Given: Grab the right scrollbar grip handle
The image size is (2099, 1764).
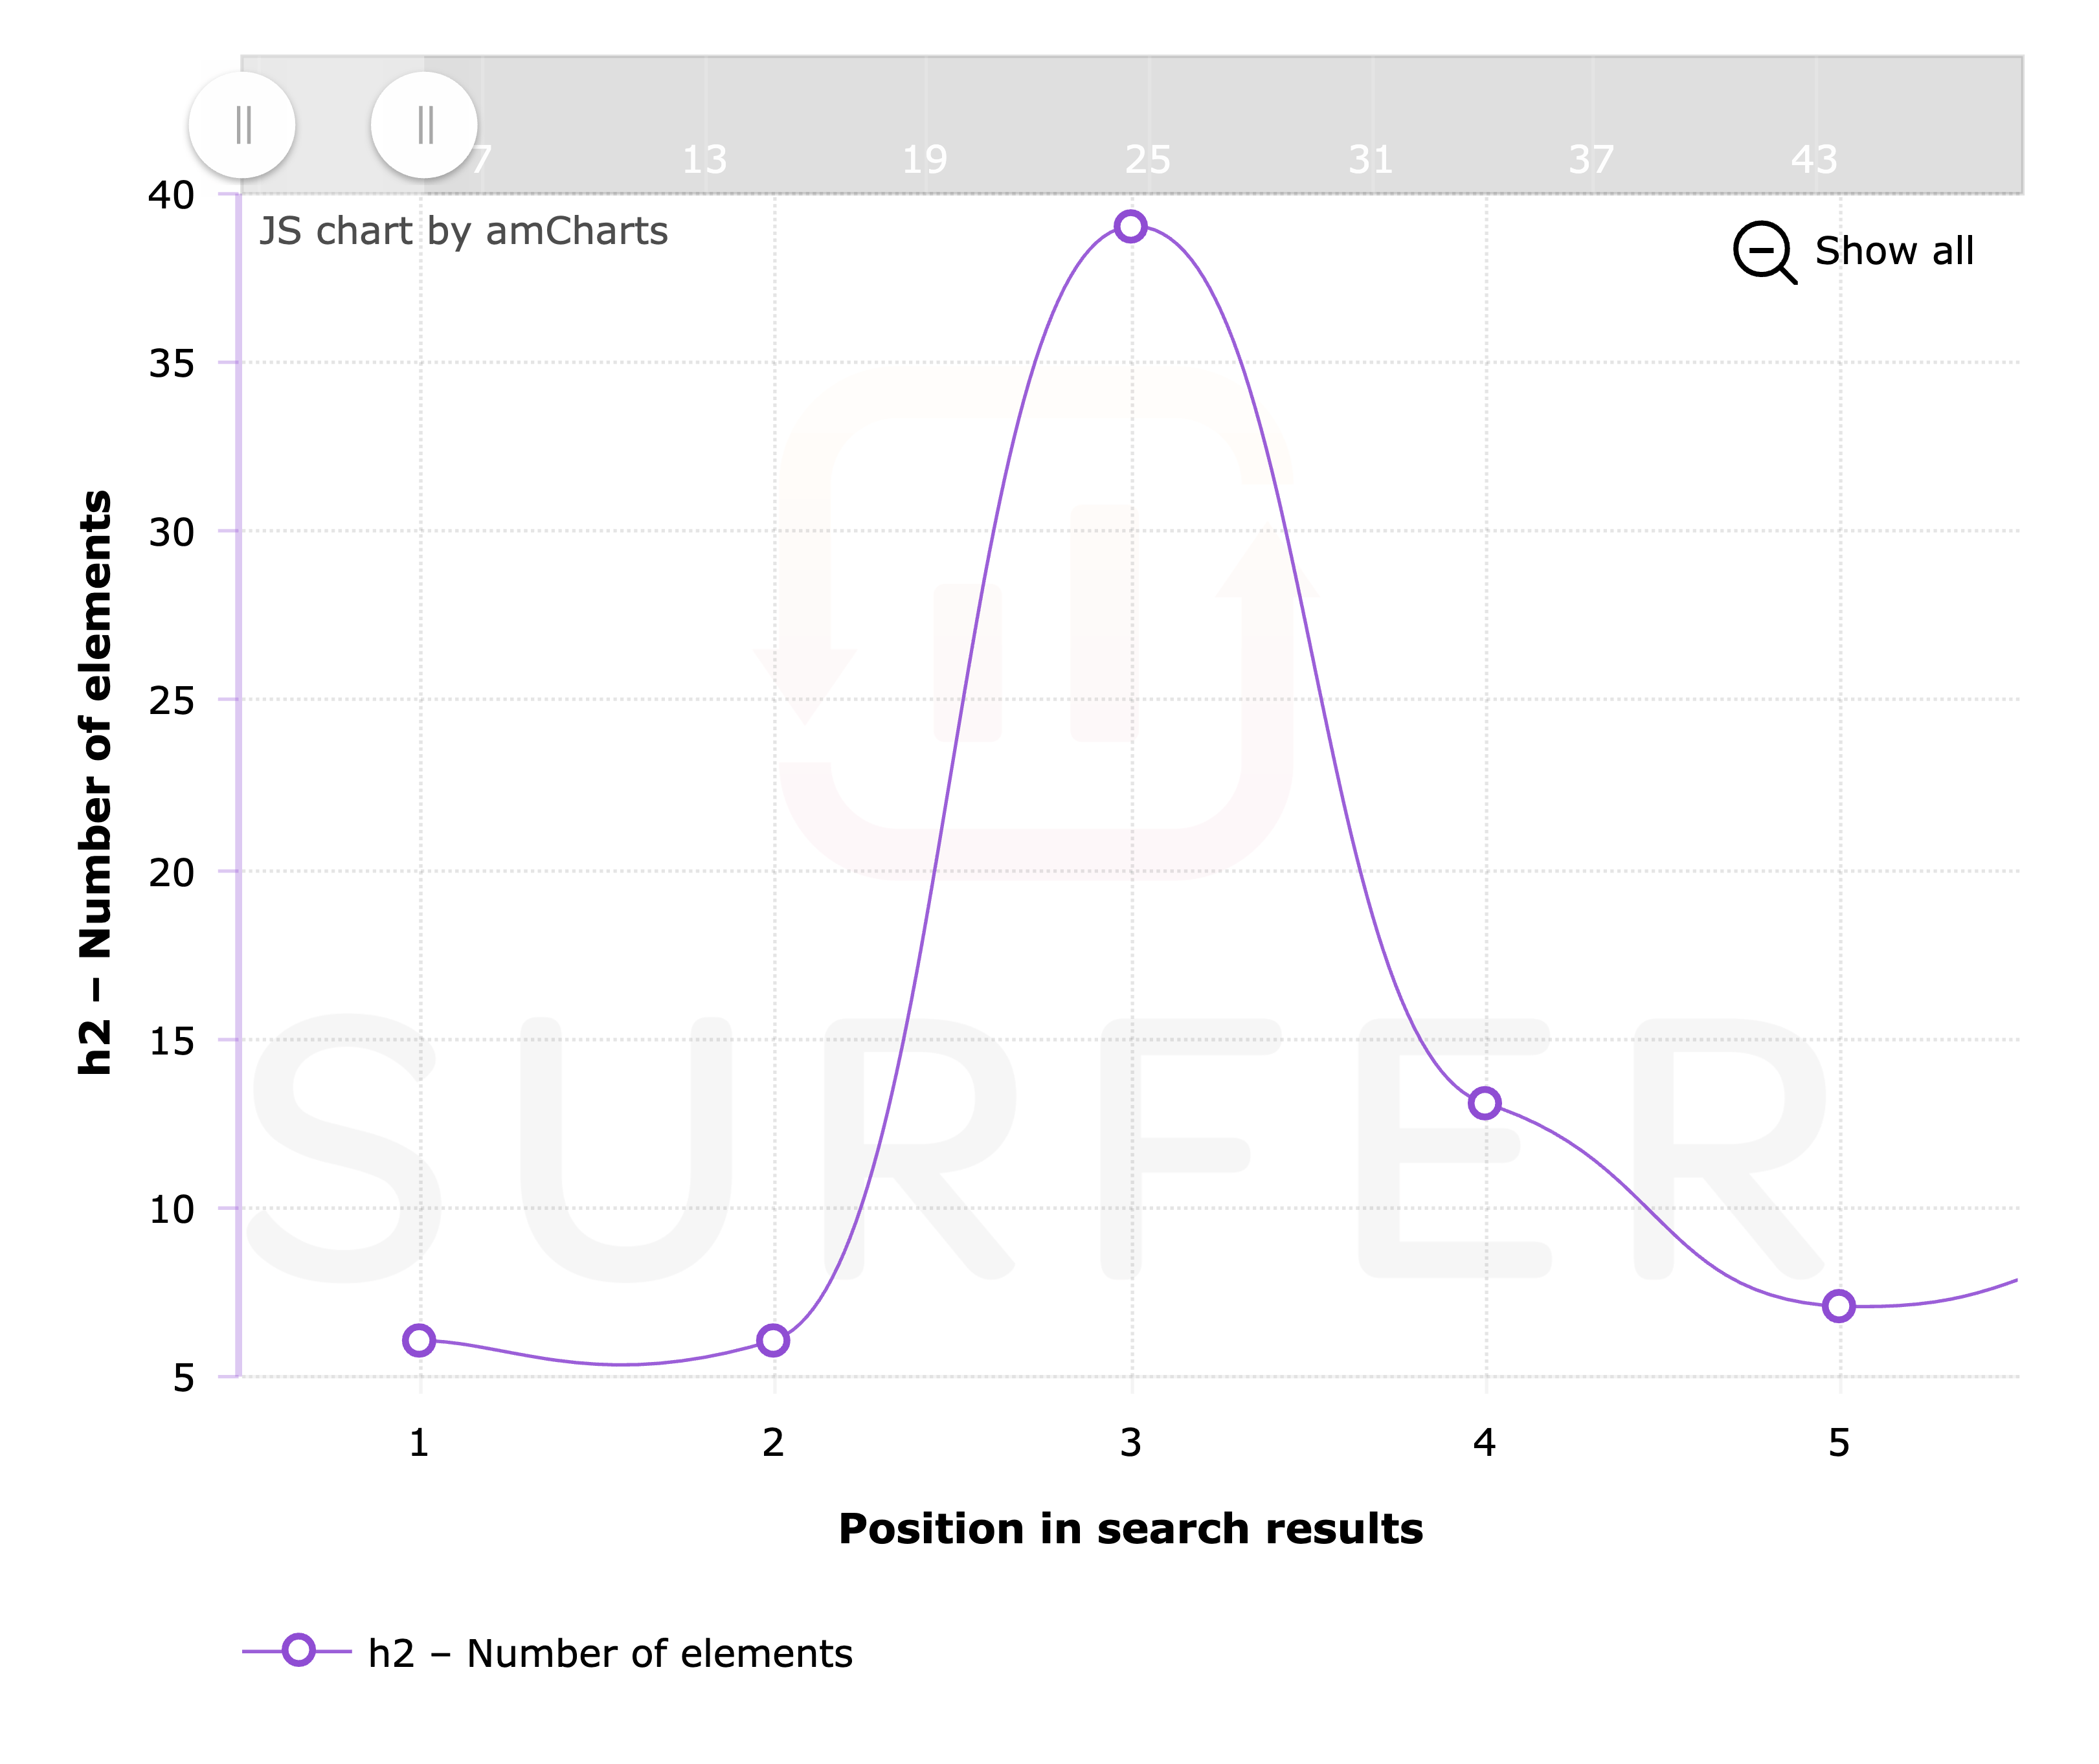Looking at the screenshot, I should [424, 125].
